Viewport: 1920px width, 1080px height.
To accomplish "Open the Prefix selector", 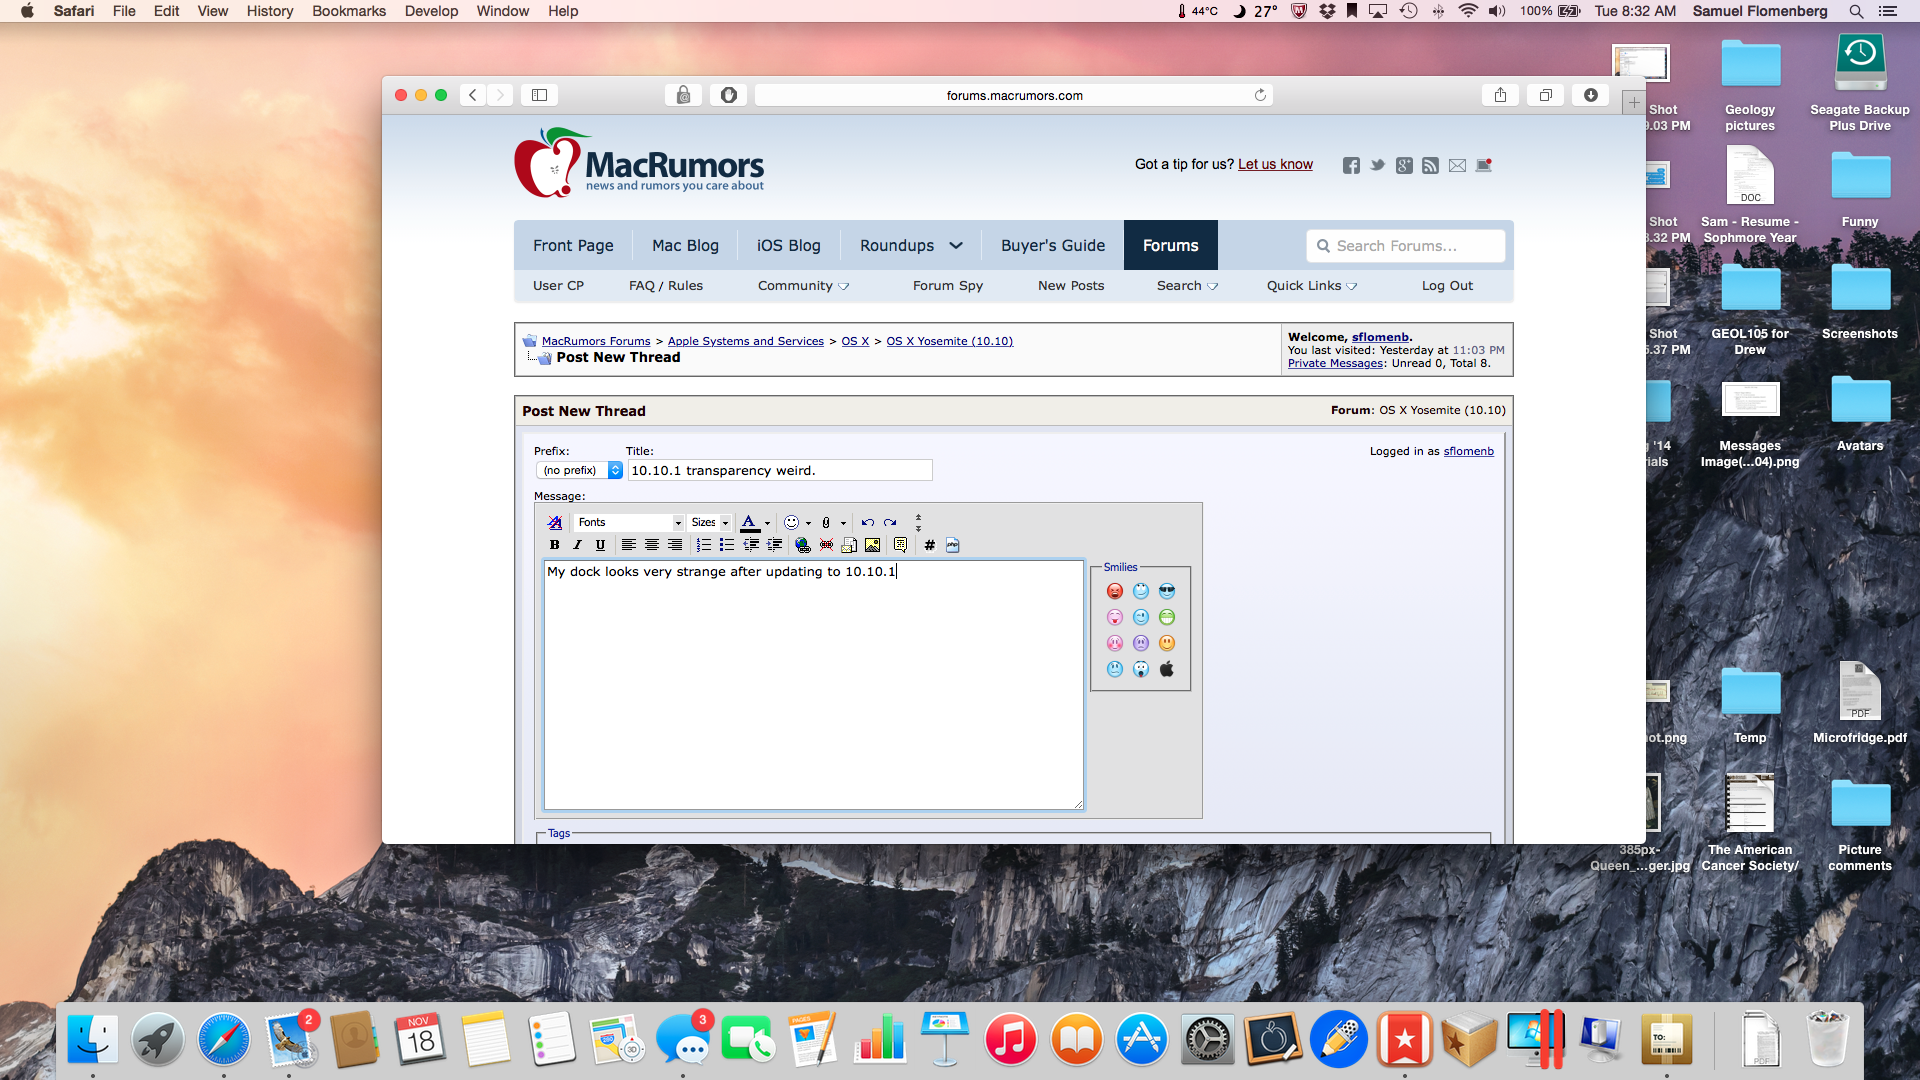I will pos(580,470).
